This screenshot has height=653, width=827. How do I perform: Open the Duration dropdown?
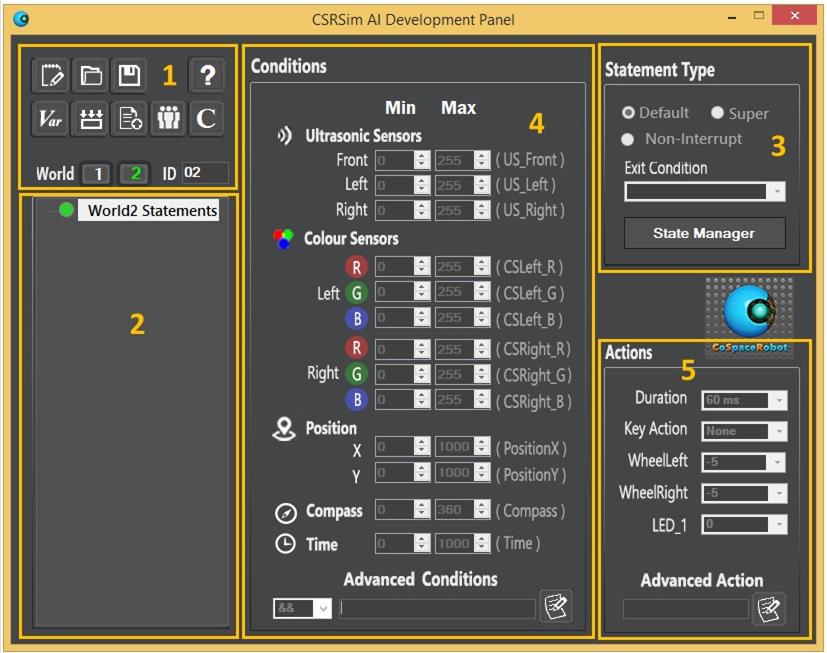point(779,400)
